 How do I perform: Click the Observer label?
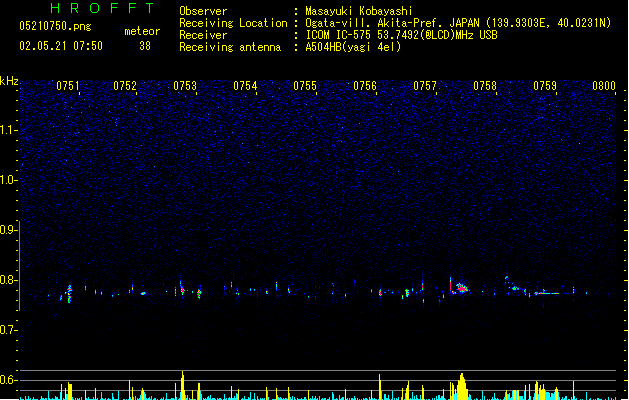(x=203, y=11)
